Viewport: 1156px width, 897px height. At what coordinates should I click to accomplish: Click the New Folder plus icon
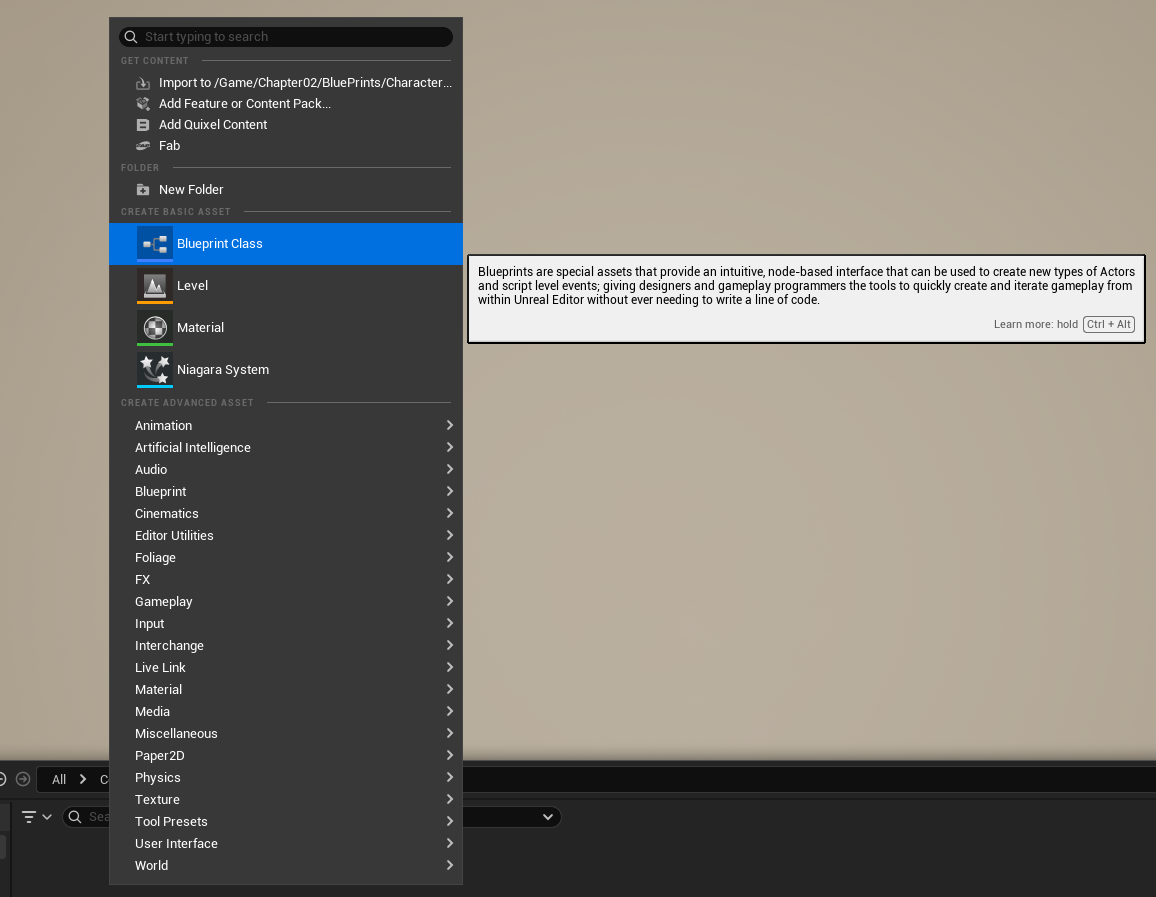(143, 190)
